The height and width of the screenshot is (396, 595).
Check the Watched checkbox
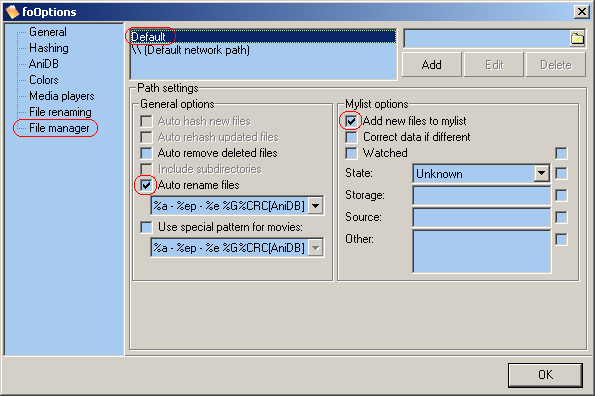(351, 153)
